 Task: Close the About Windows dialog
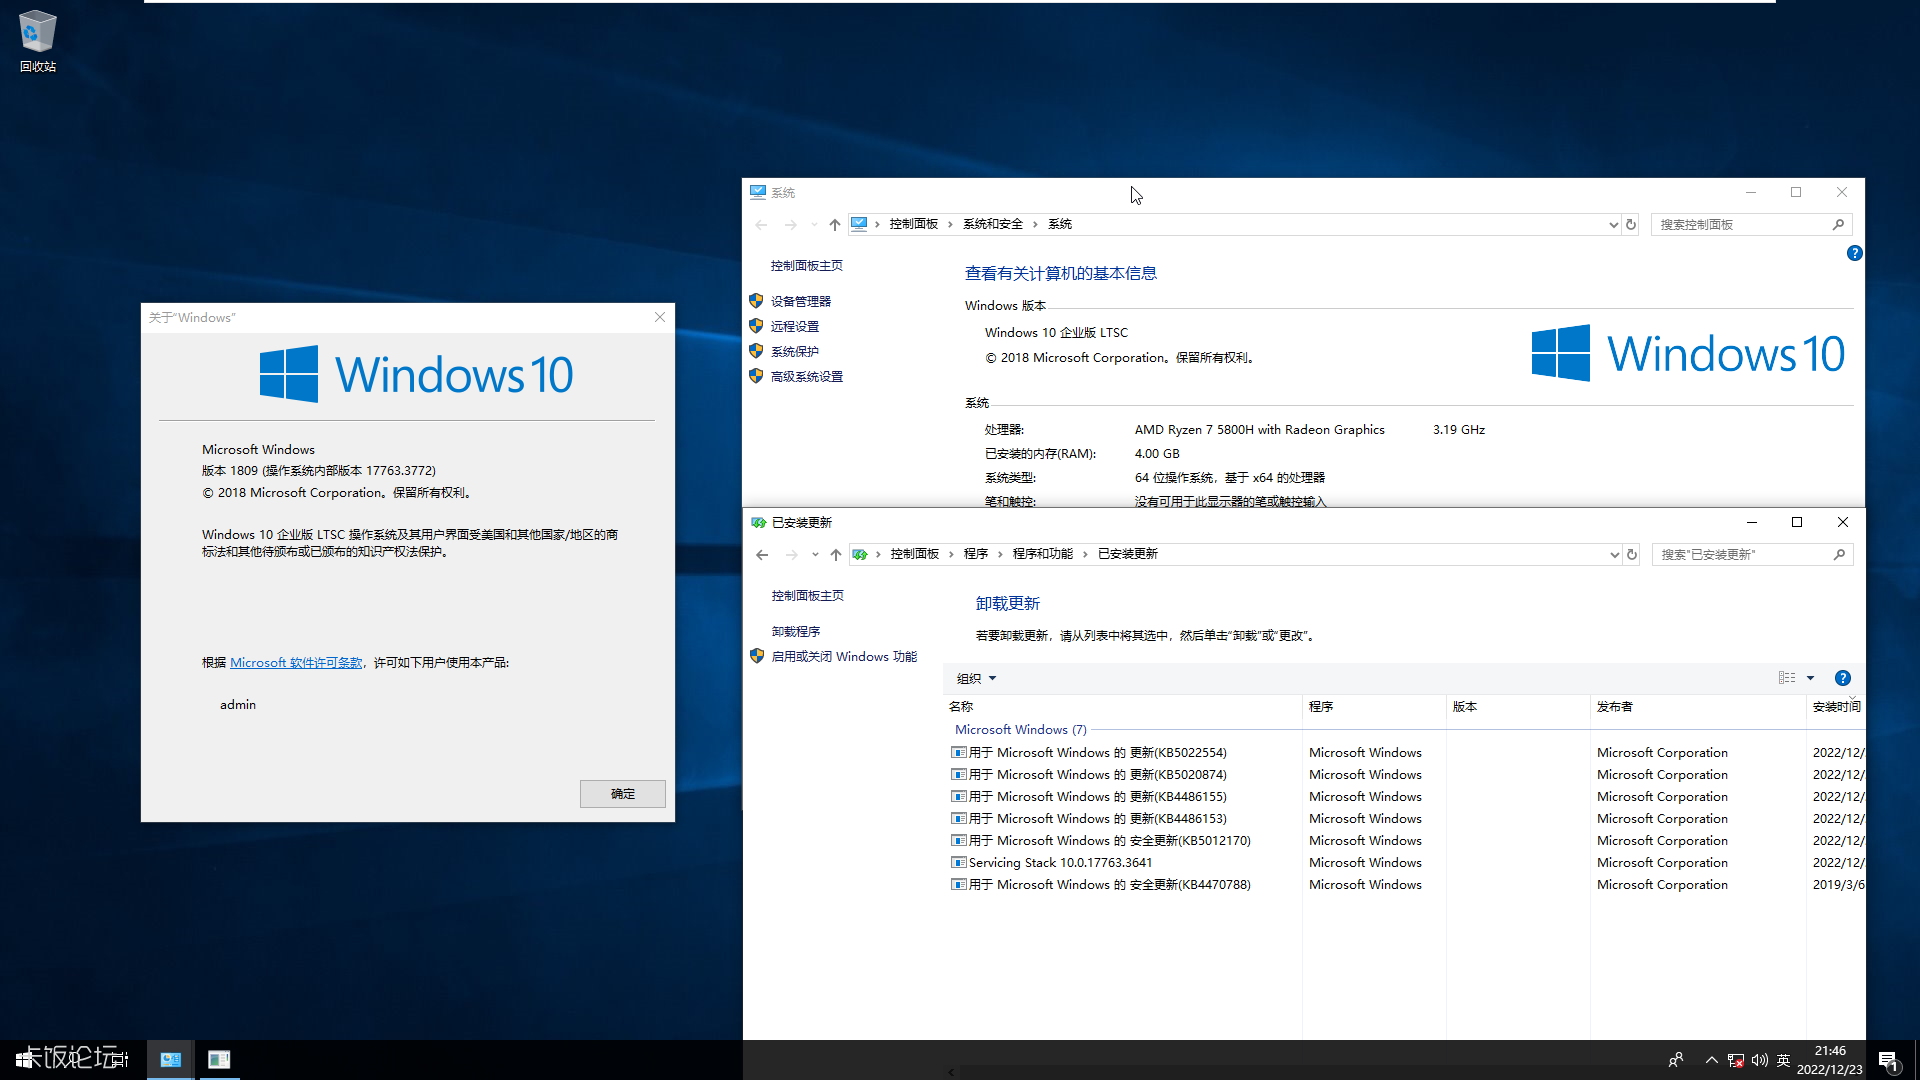[660, 317]
